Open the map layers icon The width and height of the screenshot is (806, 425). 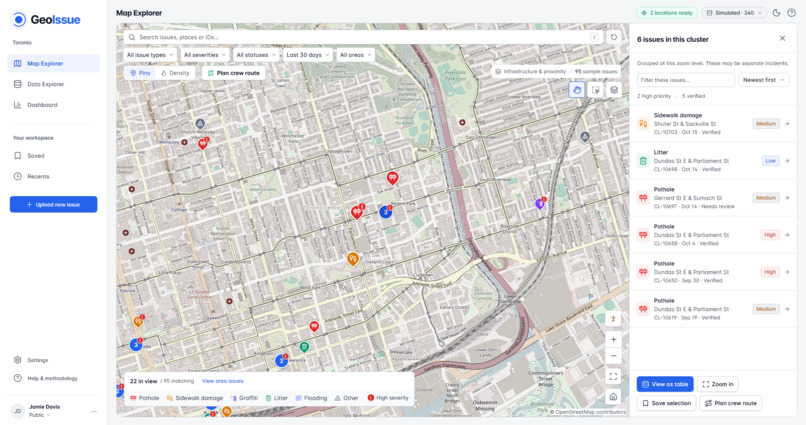click(614, 90)
